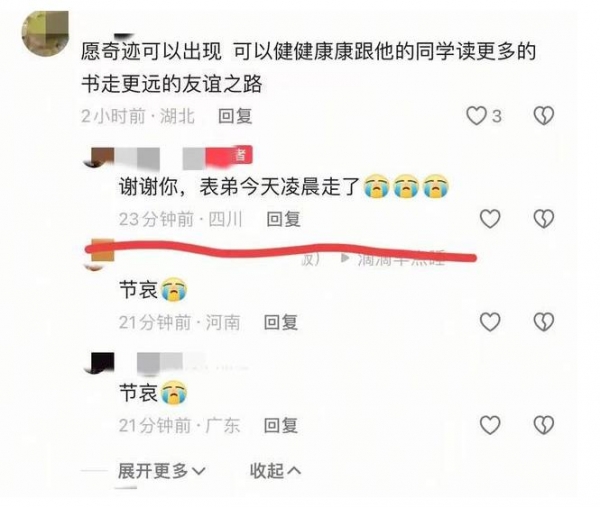This screenshot has height=507, width=600.
Task: Reply to the Sichuan comment via 回复
Action: [x=283, y=219]
